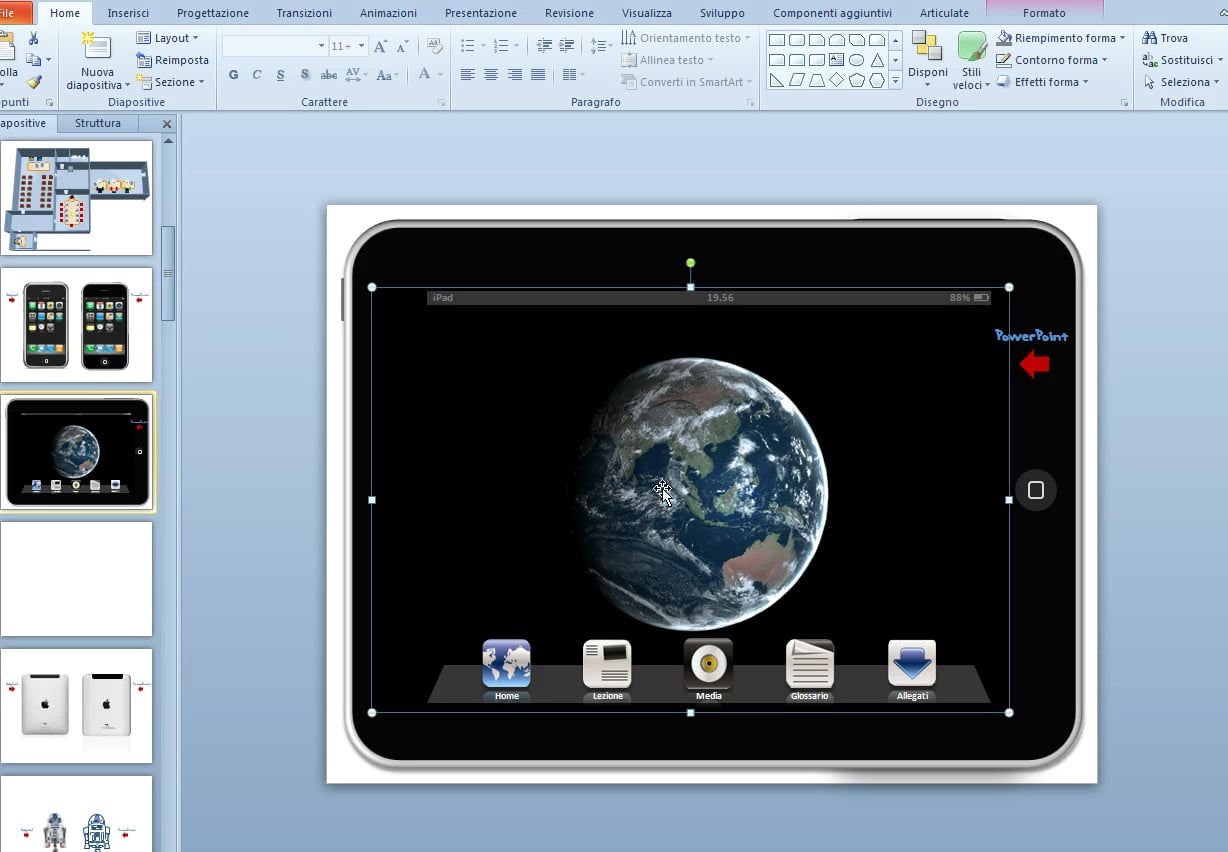Decrease font size with the small A icon
The height and width of the screenshot is (852, 1228).
pos(402,46)
